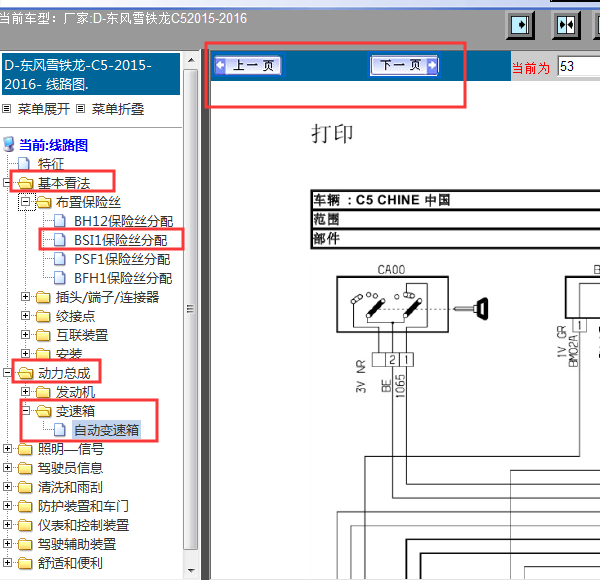The width and height of the screenshot is (600, 580).
Task: Select the 动力总成 folder label
Action: (64, 373)
